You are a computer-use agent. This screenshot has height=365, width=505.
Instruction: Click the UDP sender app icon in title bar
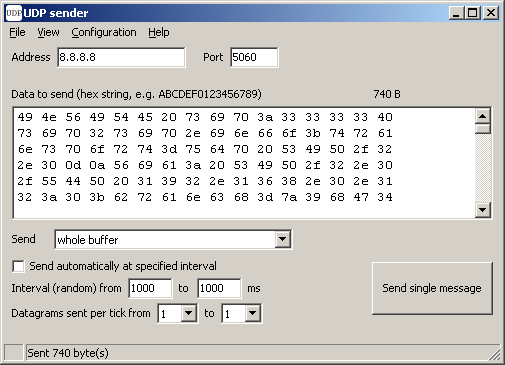point(14,13)
